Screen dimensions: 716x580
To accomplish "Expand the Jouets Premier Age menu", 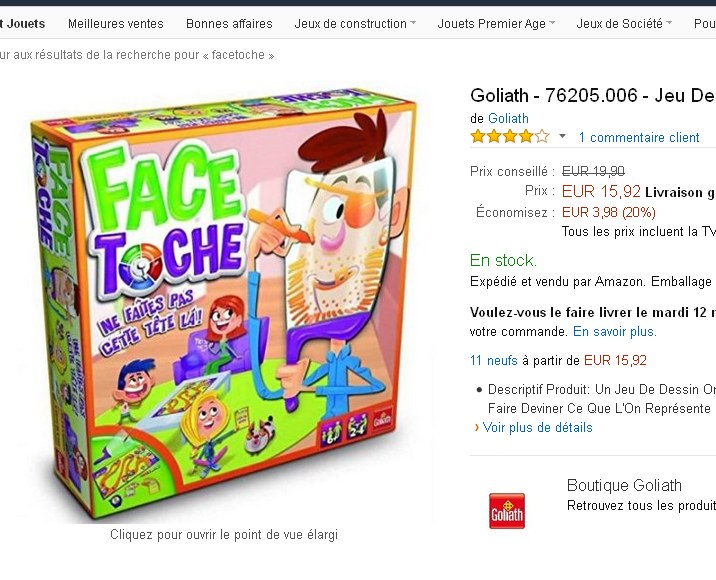I will click(x=496, y=24).
